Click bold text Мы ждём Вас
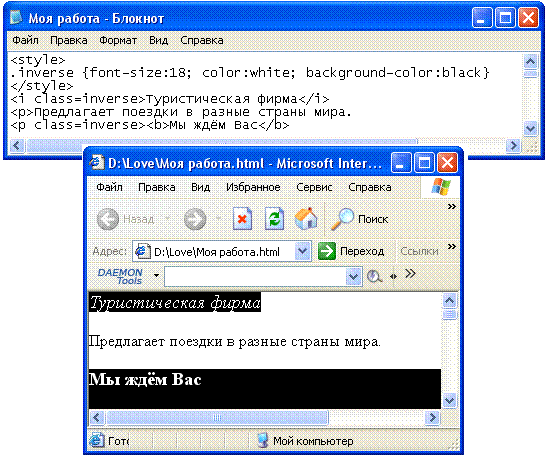This screenshot has height=461, width=551. [145, 379]
